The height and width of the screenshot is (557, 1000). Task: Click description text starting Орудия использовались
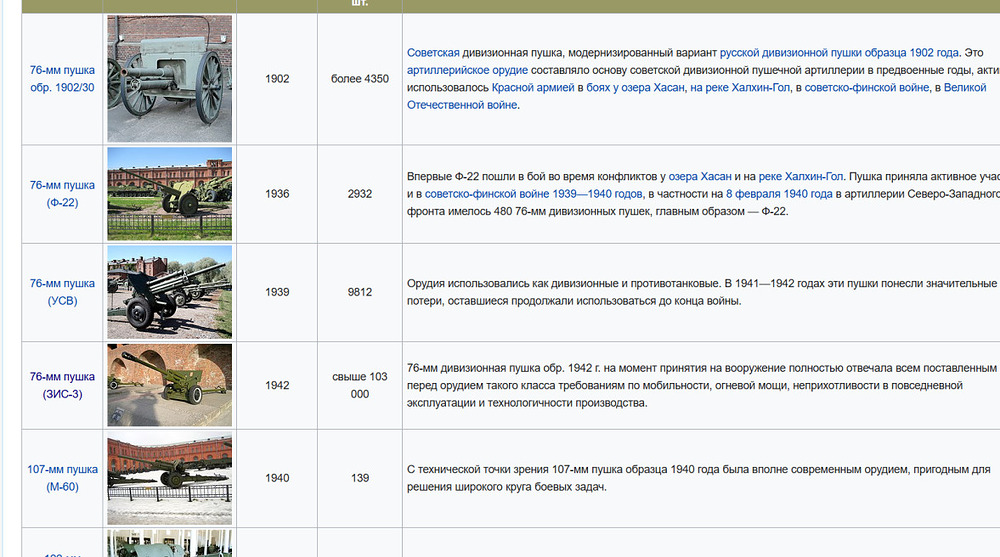pyautogui.click(x=702, y=292)
